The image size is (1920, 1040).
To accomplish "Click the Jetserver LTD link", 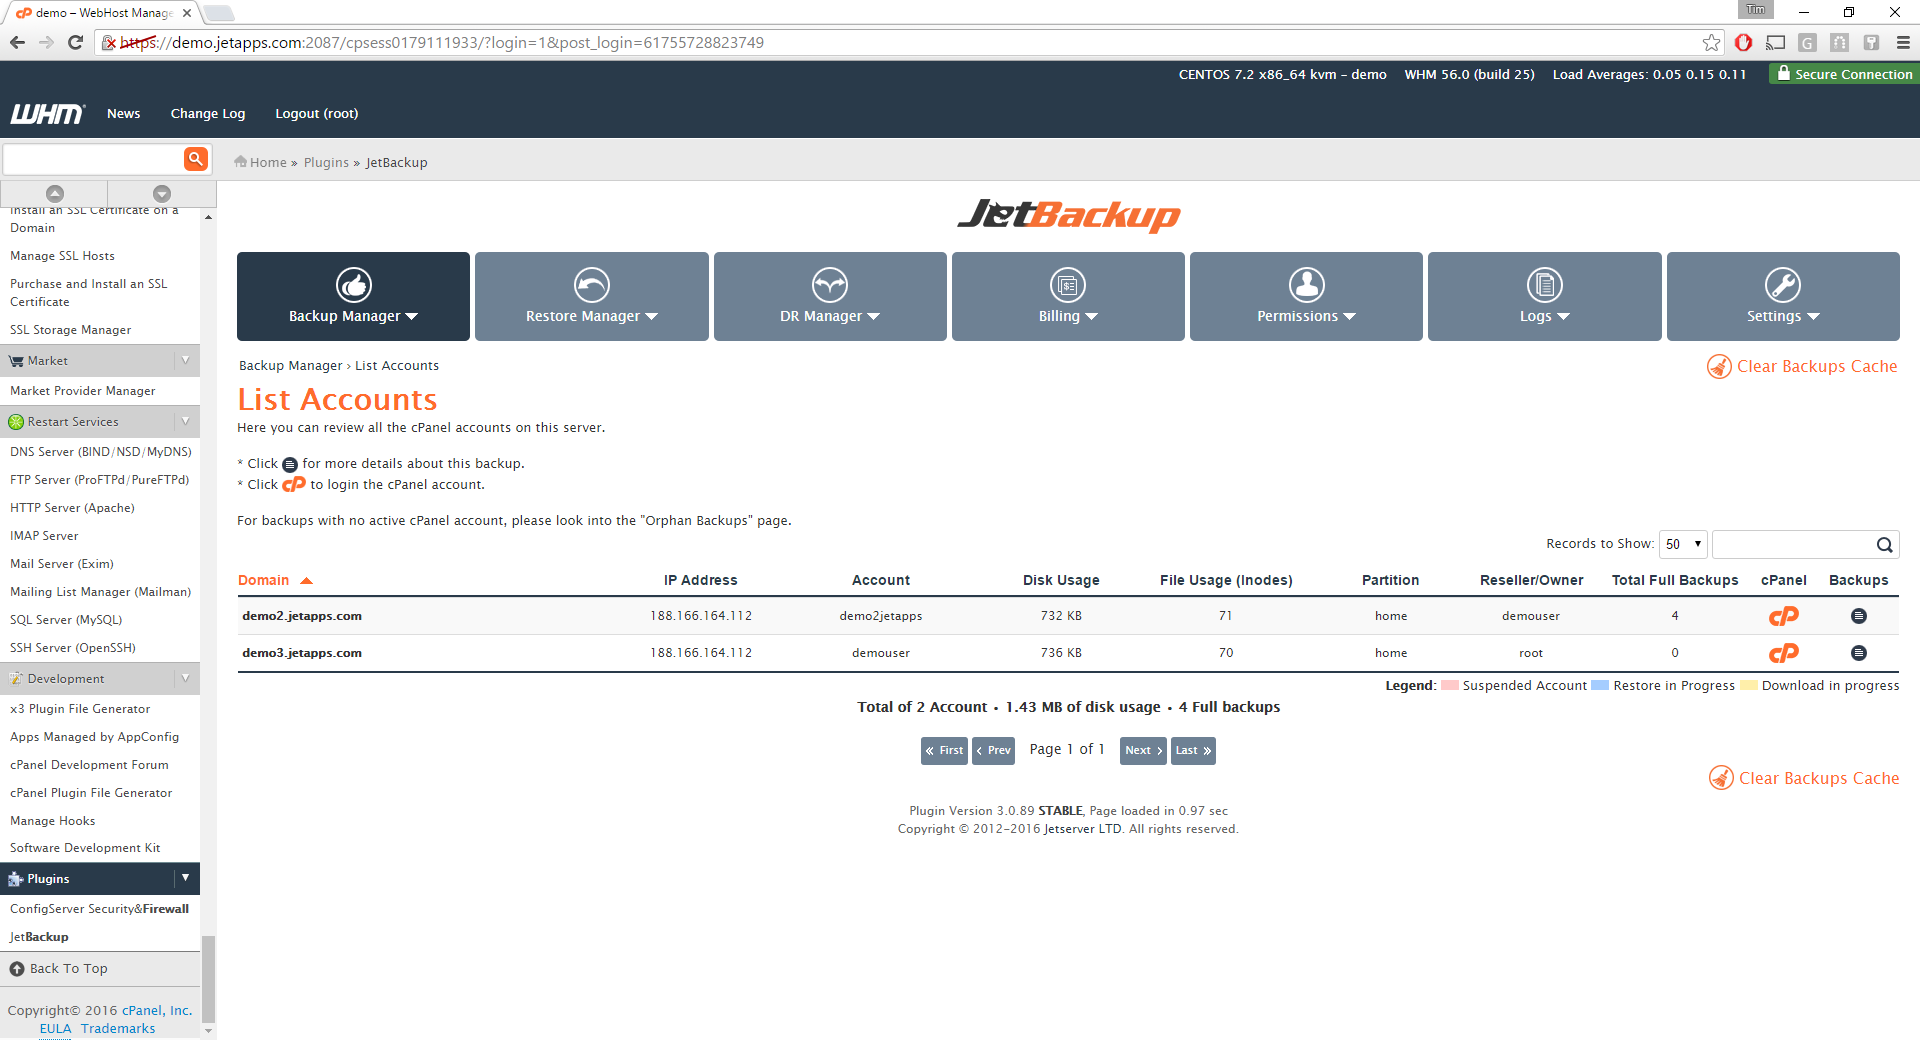I will tap(1083, 829).
